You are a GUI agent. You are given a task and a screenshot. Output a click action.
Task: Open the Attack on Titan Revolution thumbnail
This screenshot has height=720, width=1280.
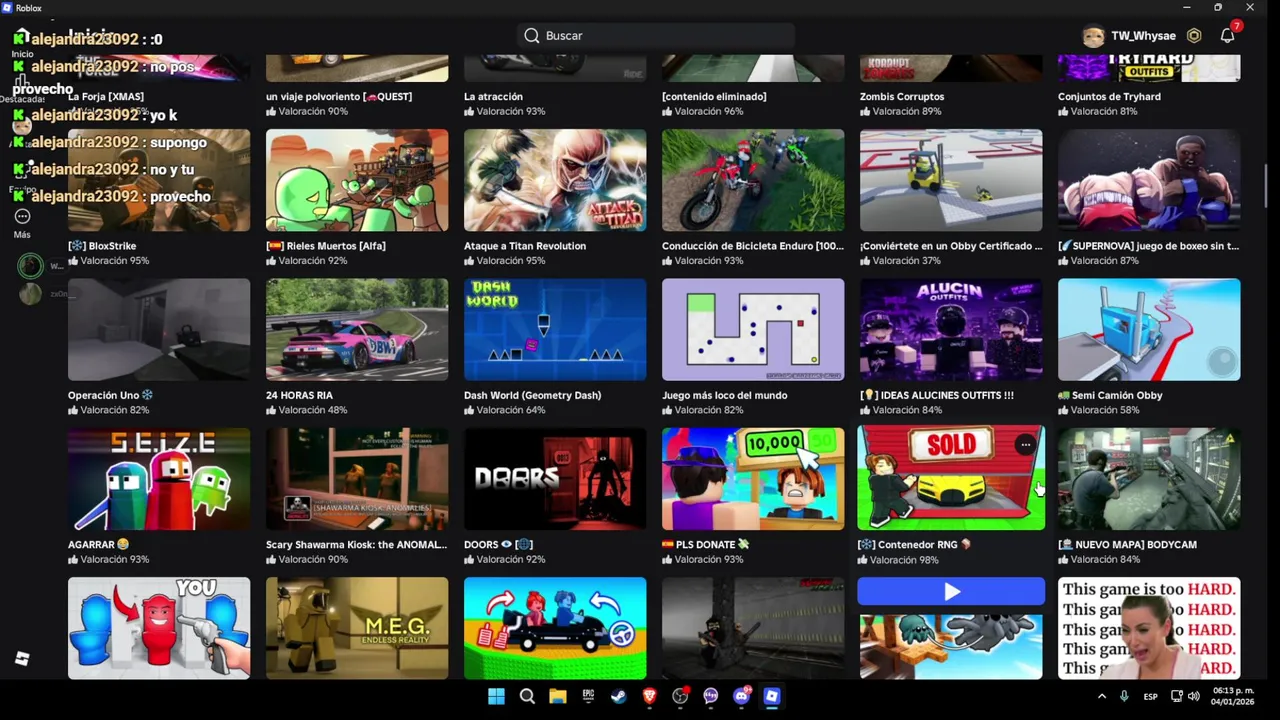[555, 180]
